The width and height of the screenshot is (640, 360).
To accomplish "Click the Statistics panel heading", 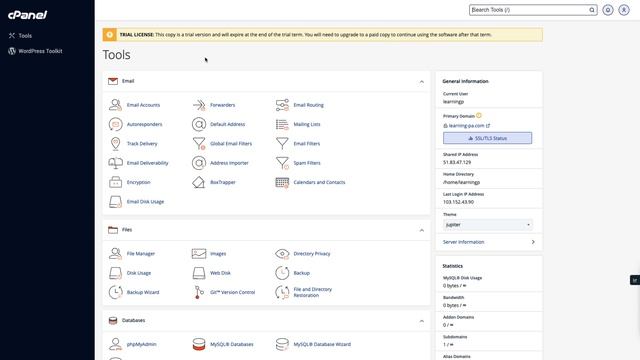I will click(x=453, y=266).
